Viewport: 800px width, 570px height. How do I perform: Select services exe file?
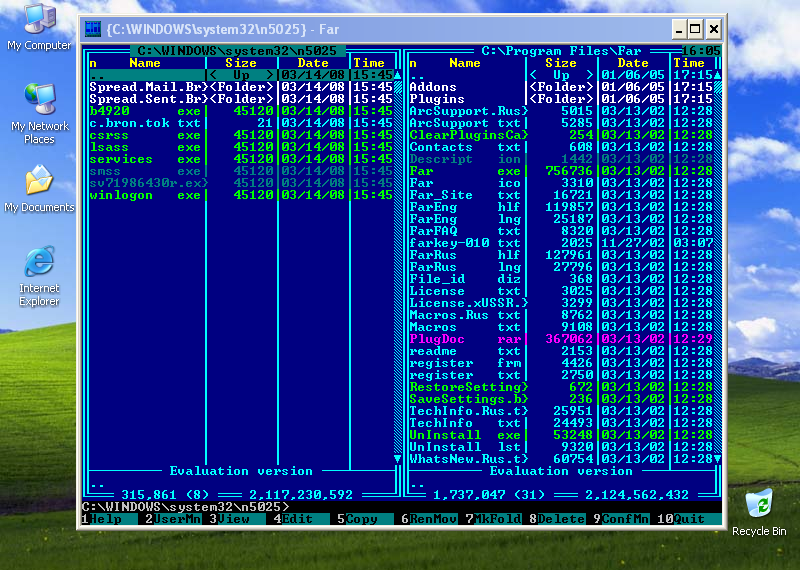pos(241,159)
